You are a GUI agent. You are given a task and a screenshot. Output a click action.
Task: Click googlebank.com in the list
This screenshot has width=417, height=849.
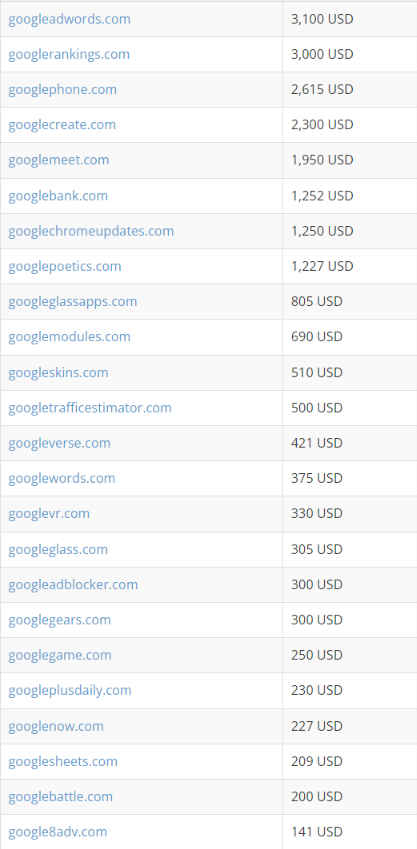click(x=58, y=196)
